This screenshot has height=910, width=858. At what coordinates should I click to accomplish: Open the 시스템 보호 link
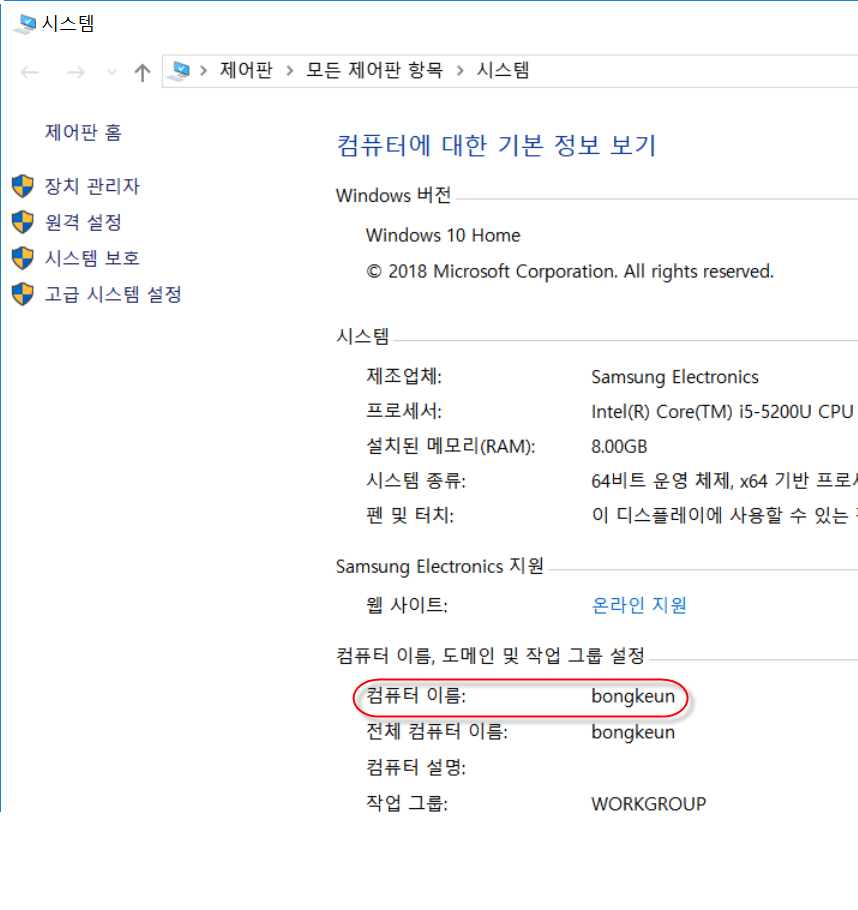coord(92,258)
